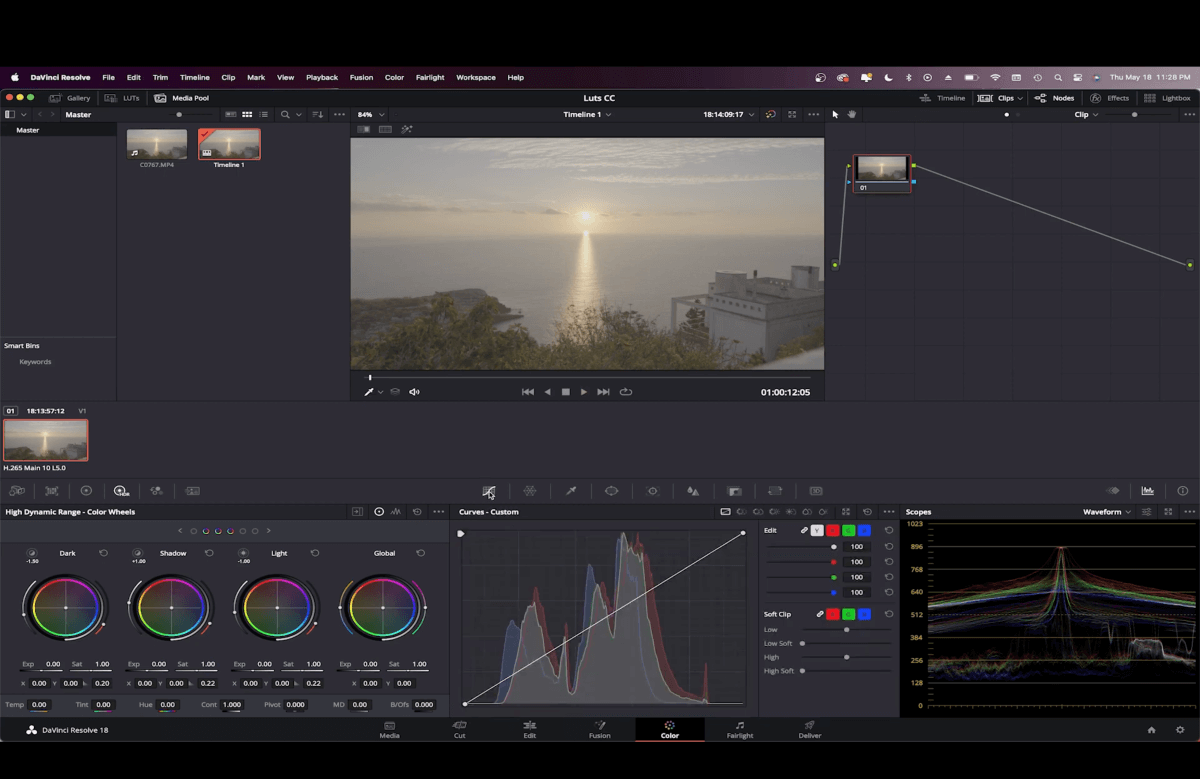Open the Camera Raw palette icon
1200x779 pixels.
pos(17,491)
